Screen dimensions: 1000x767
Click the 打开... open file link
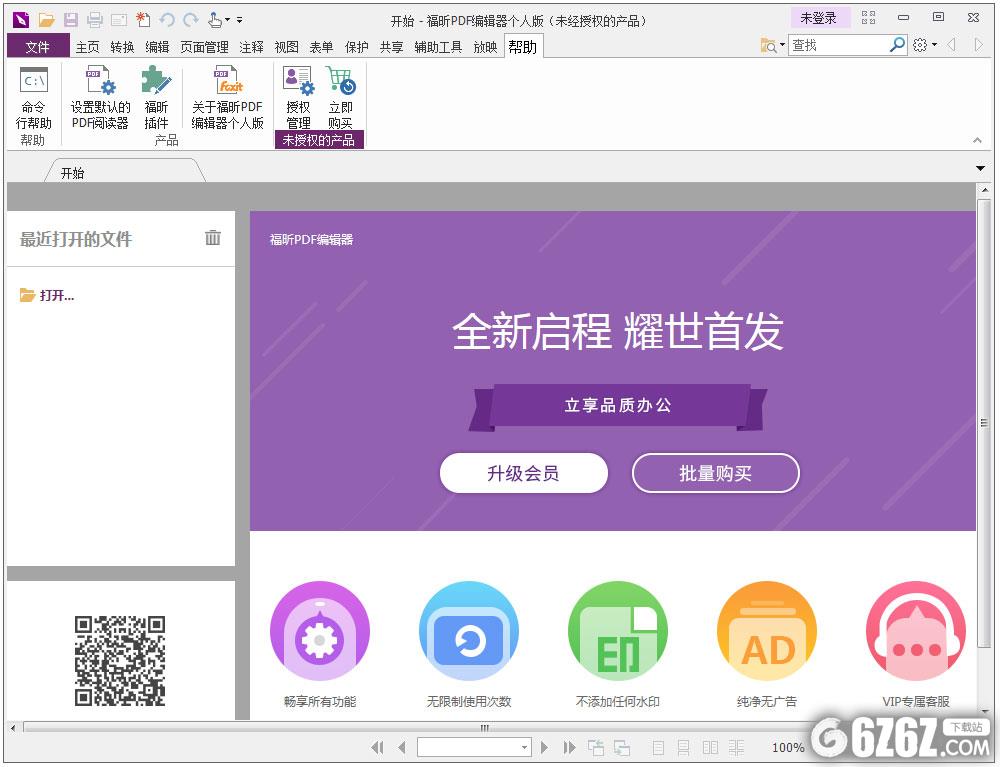[x=47, y=295]
